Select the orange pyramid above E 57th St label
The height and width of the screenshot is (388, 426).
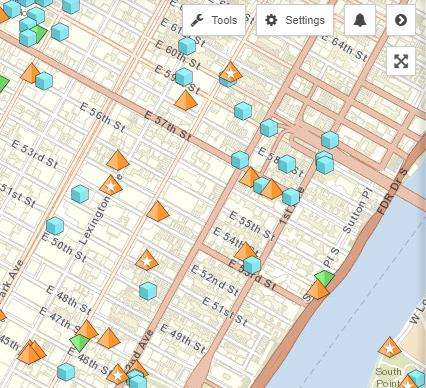click(186, 100)
